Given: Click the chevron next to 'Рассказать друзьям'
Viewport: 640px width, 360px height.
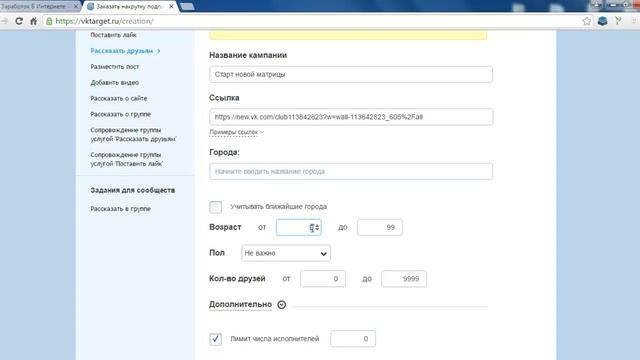Looking at the screenshot, I should click(x=159, y=51).
